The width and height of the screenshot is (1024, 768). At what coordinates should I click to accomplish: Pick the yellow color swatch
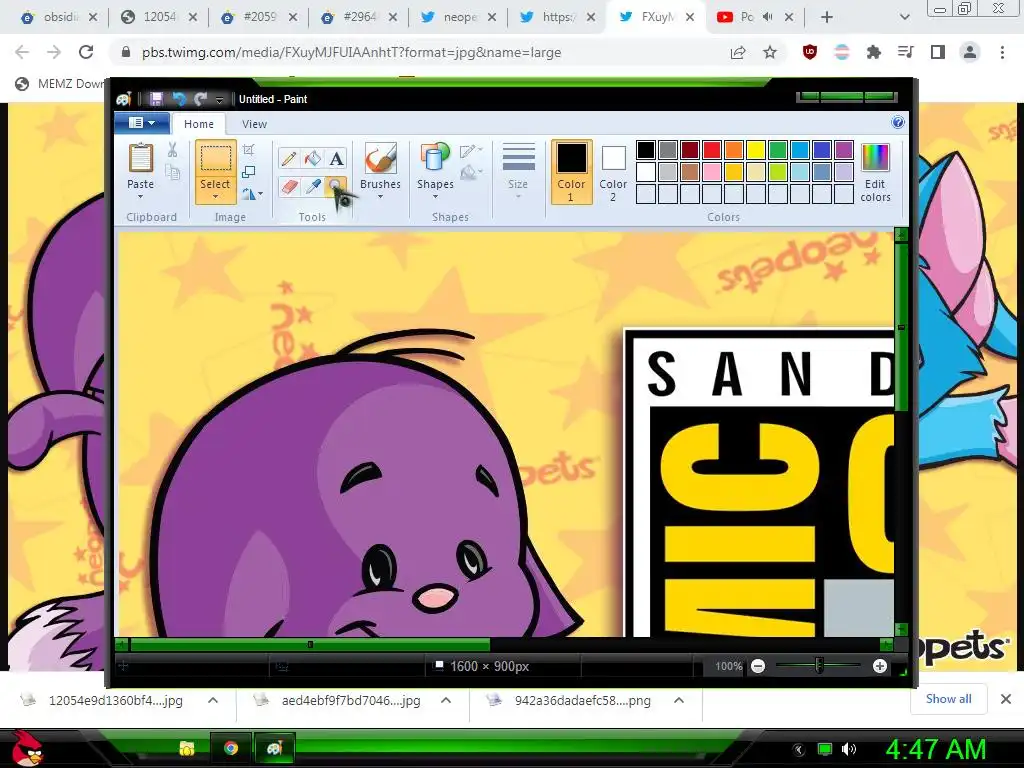tap(756, 150)
